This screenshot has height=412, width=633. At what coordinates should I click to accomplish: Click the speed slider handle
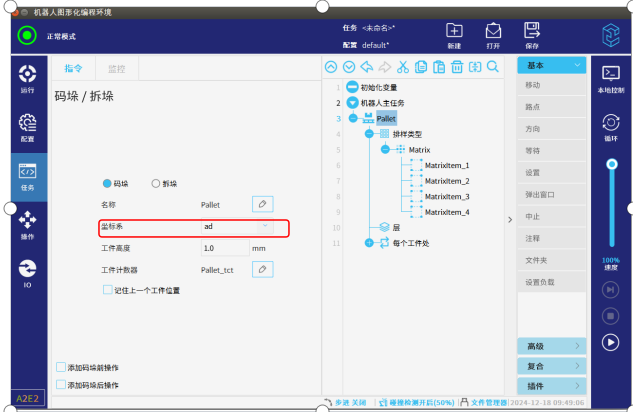point(612,163)
